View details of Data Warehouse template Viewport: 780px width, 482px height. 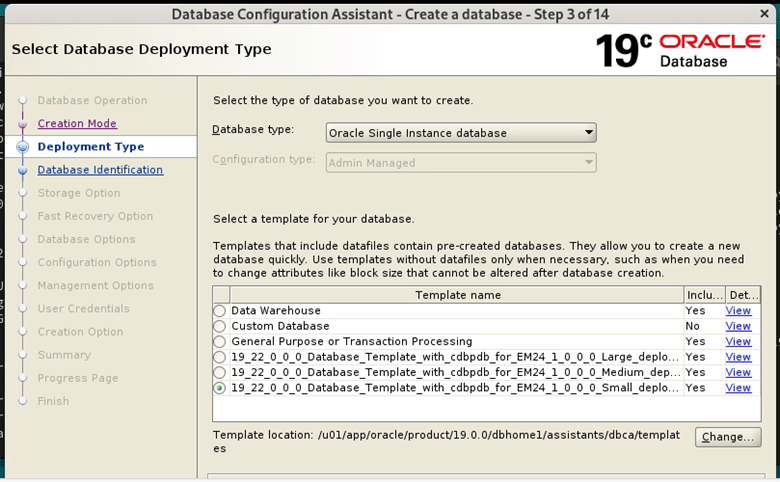pos(738,311)
